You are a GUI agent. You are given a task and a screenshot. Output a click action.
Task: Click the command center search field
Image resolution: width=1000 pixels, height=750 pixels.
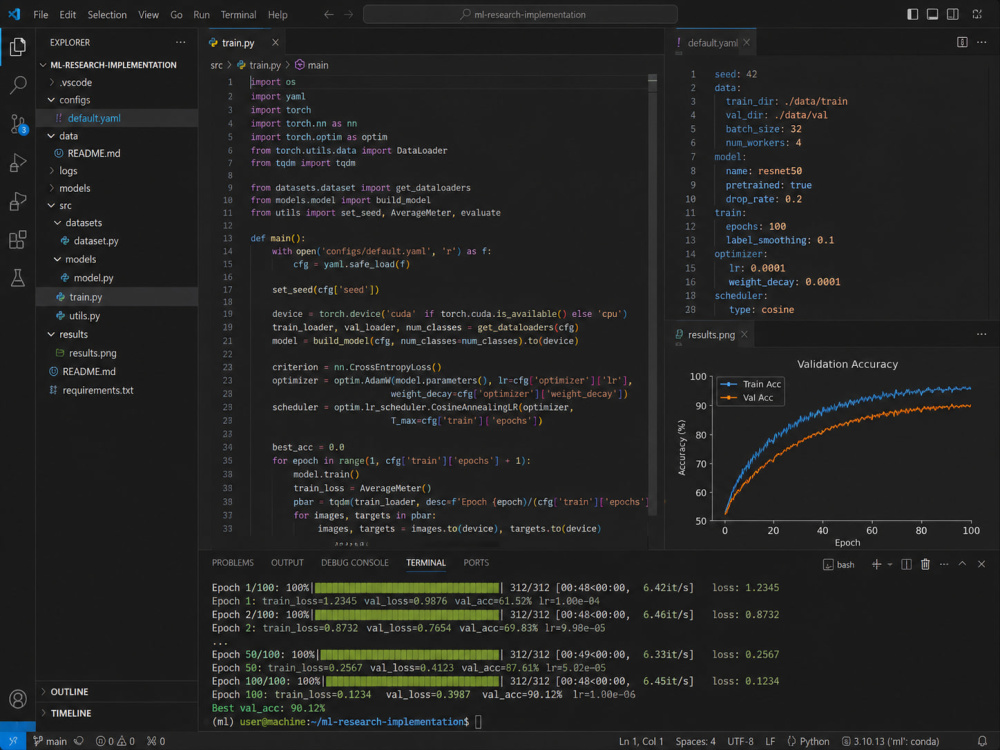(520, 14)
